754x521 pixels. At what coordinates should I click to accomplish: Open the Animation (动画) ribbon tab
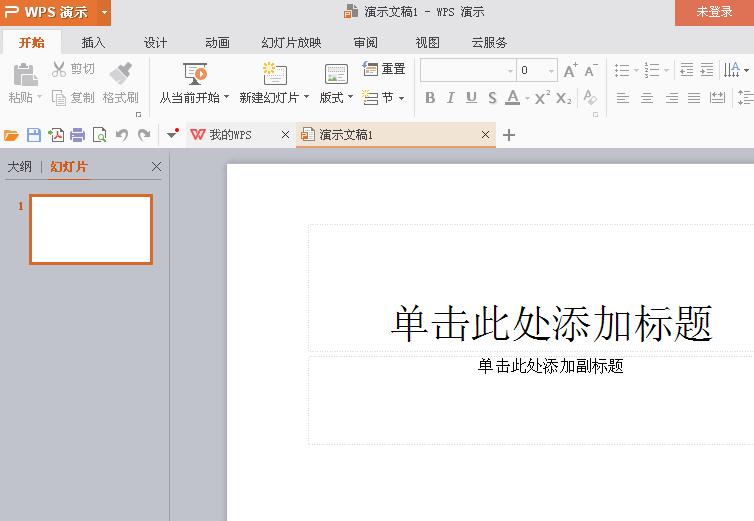[x=217, y=43]
